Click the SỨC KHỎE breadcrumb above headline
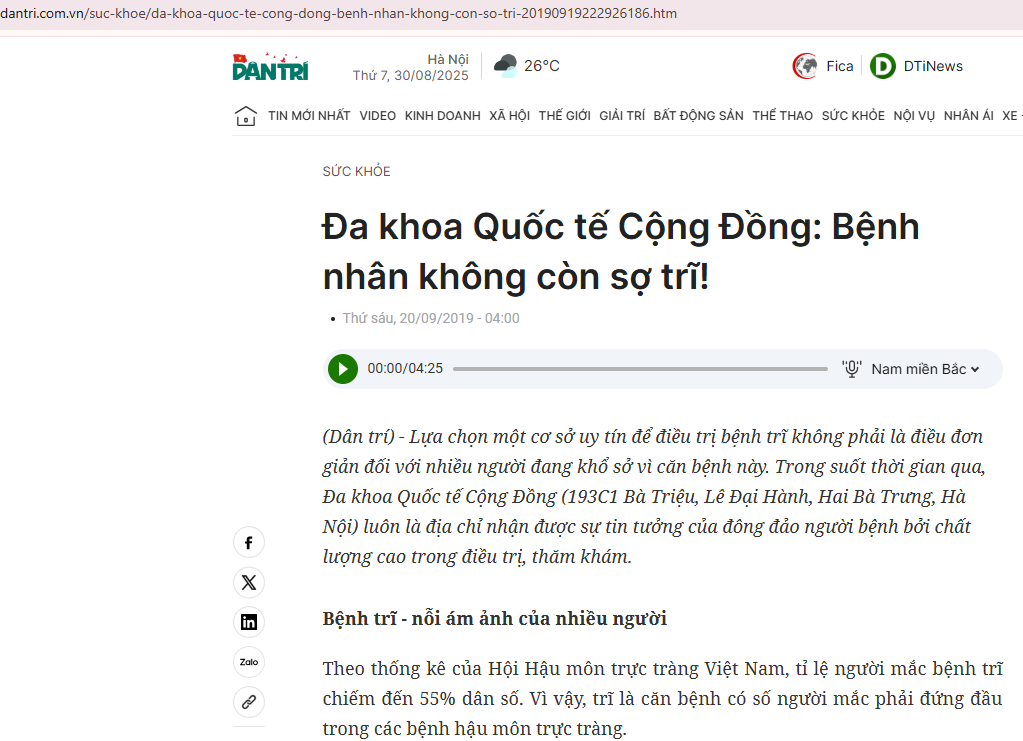This screenshot has width=1023, height=741. pyautogui.click(x=356, y=172)
